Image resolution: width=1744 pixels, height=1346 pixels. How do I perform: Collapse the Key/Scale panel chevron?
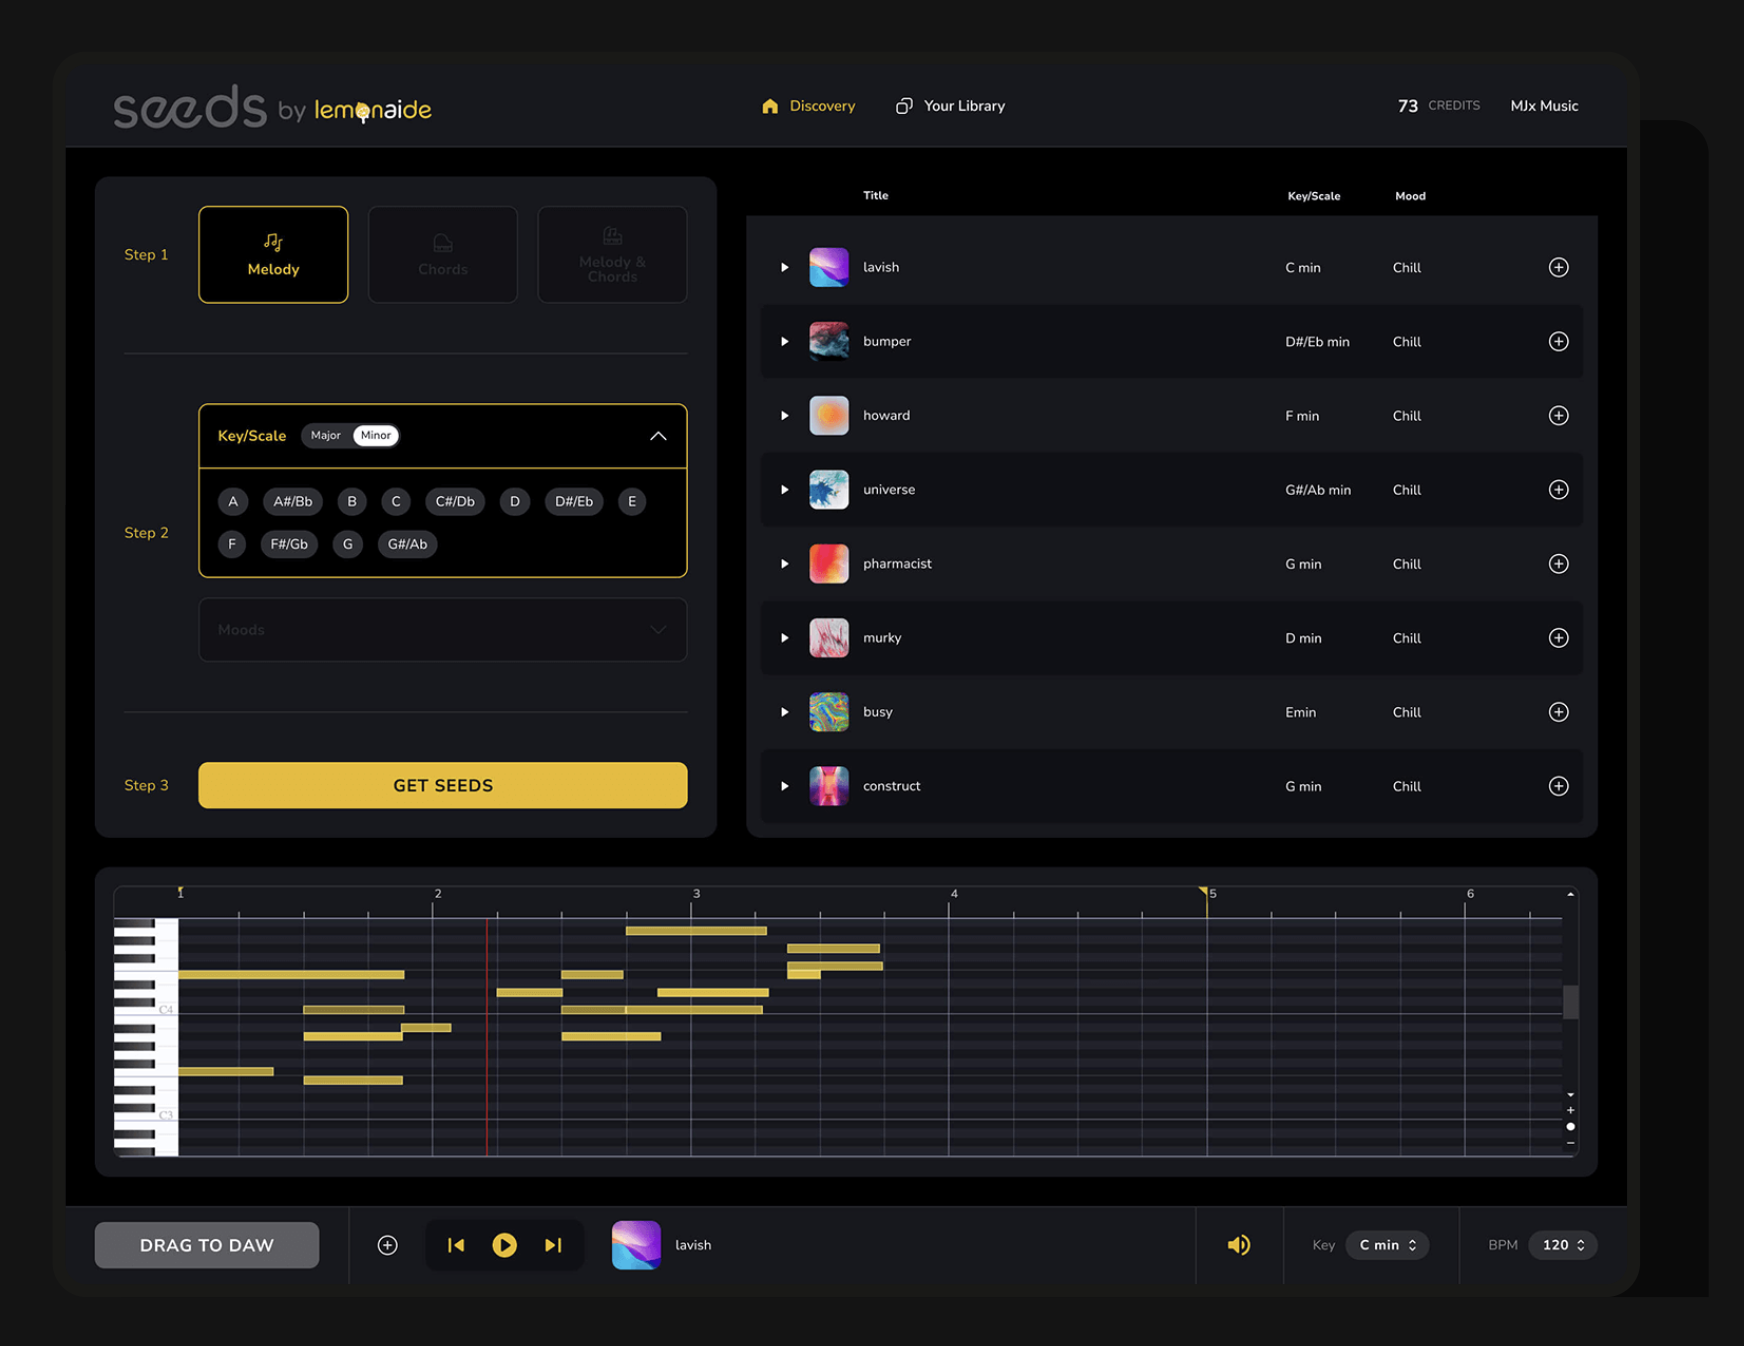coord(658,436)
